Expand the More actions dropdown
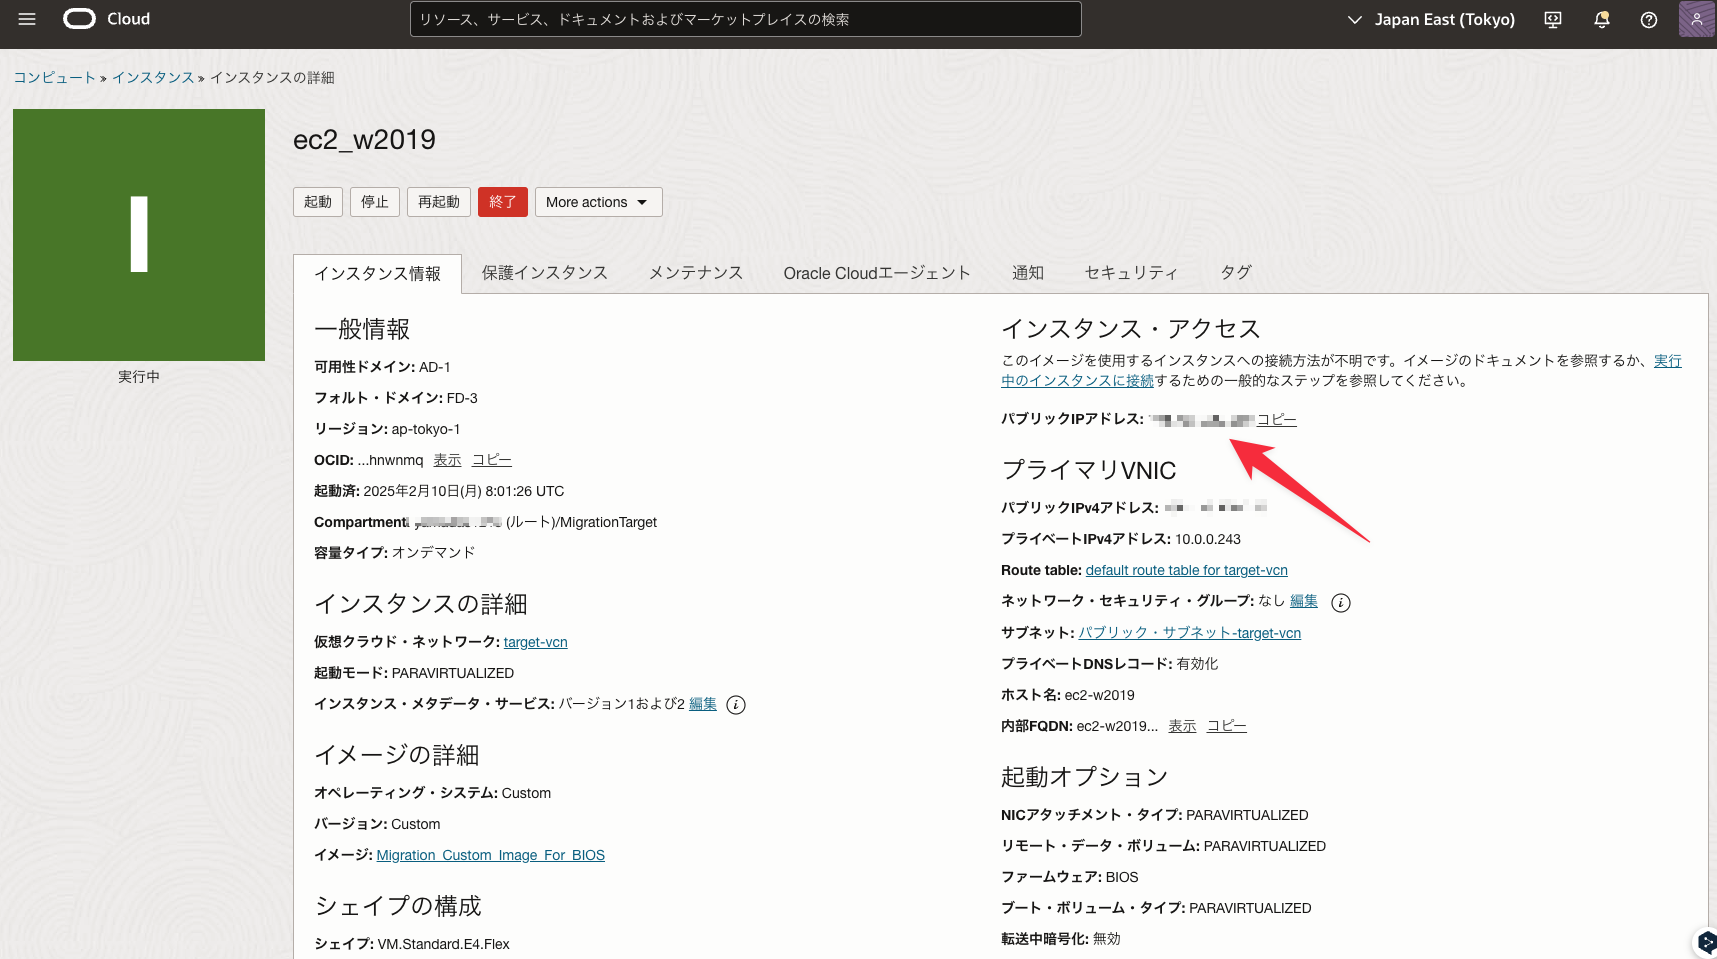The width and height of the screenshot is (1717, 959). click(x=598, y=202)
